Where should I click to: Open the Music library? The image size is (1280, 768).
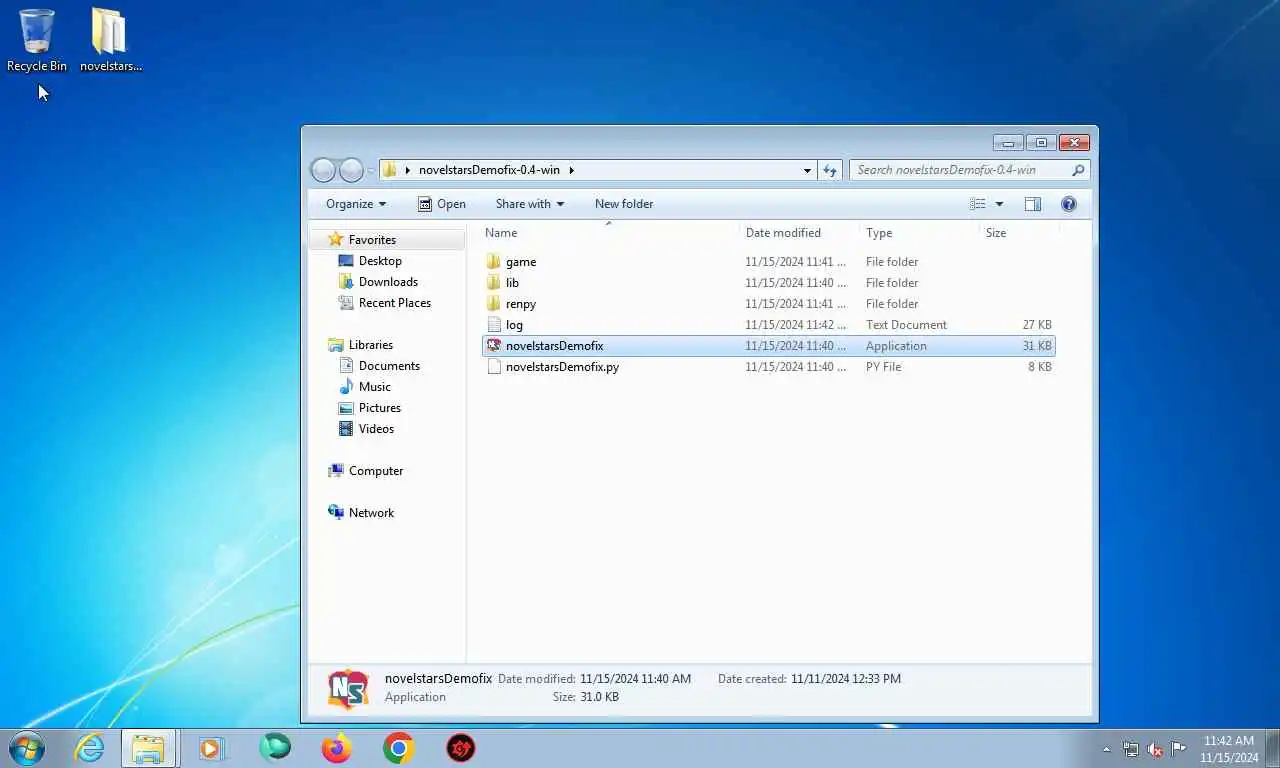pyautogui.click(x=375, y=387)
